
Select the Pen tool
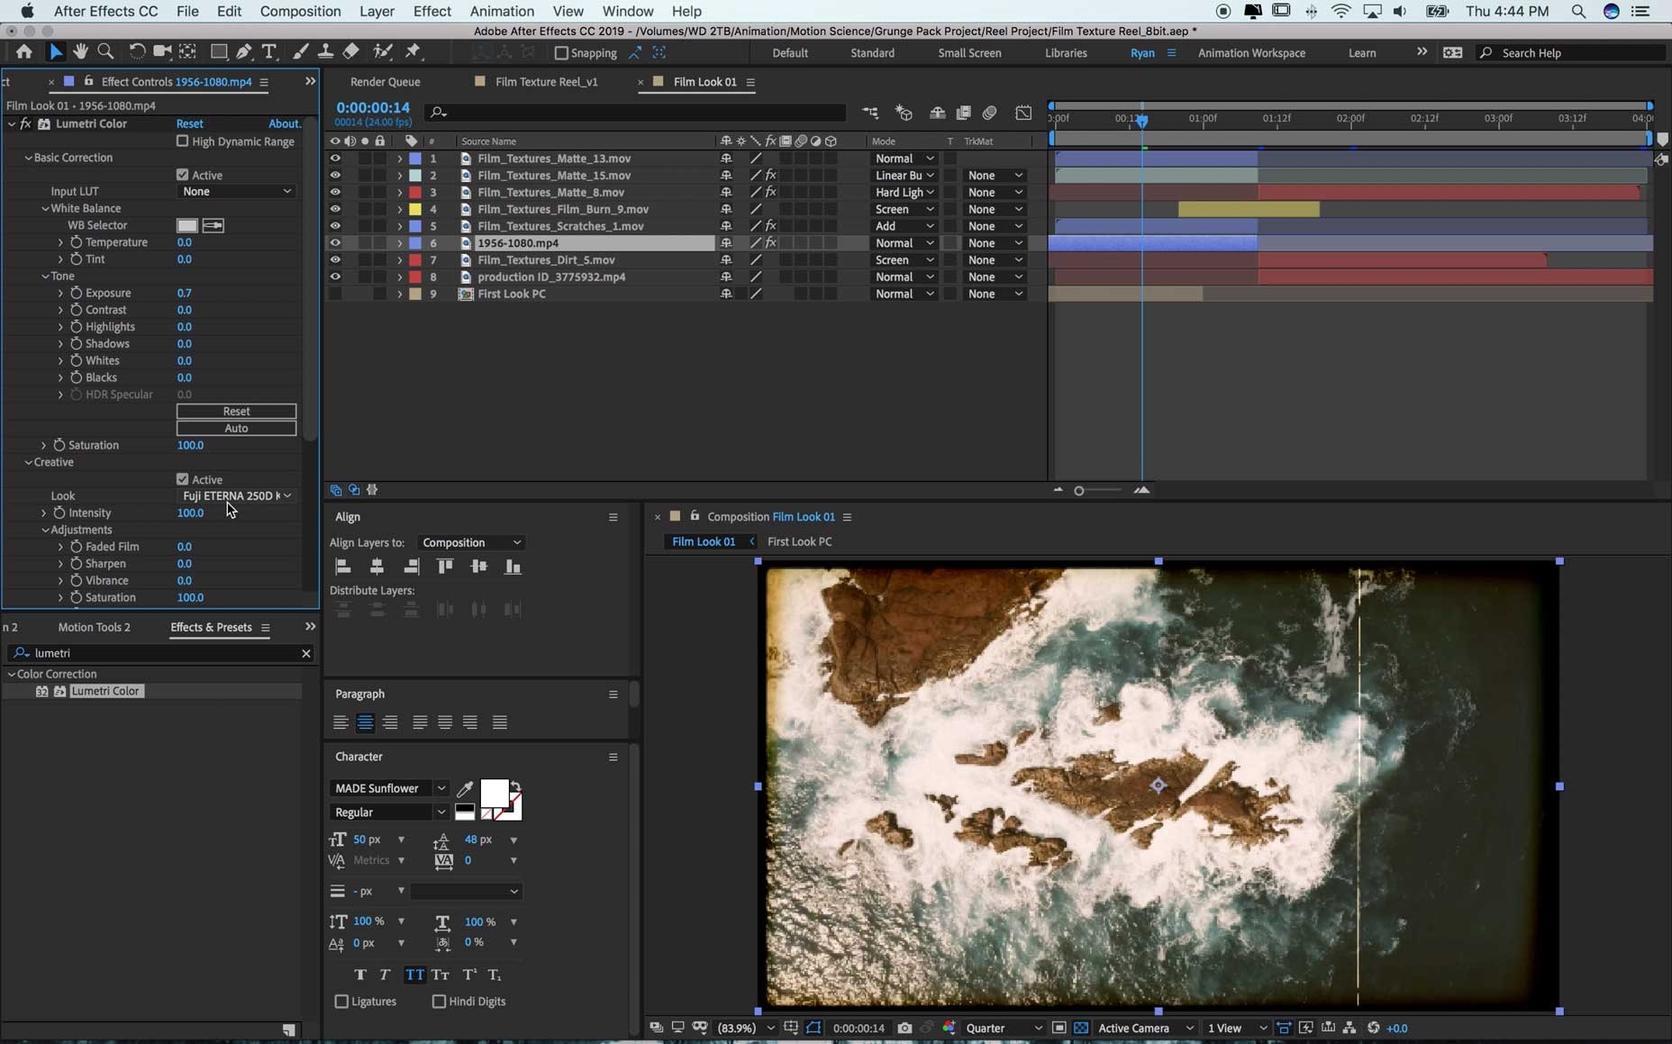244,52
